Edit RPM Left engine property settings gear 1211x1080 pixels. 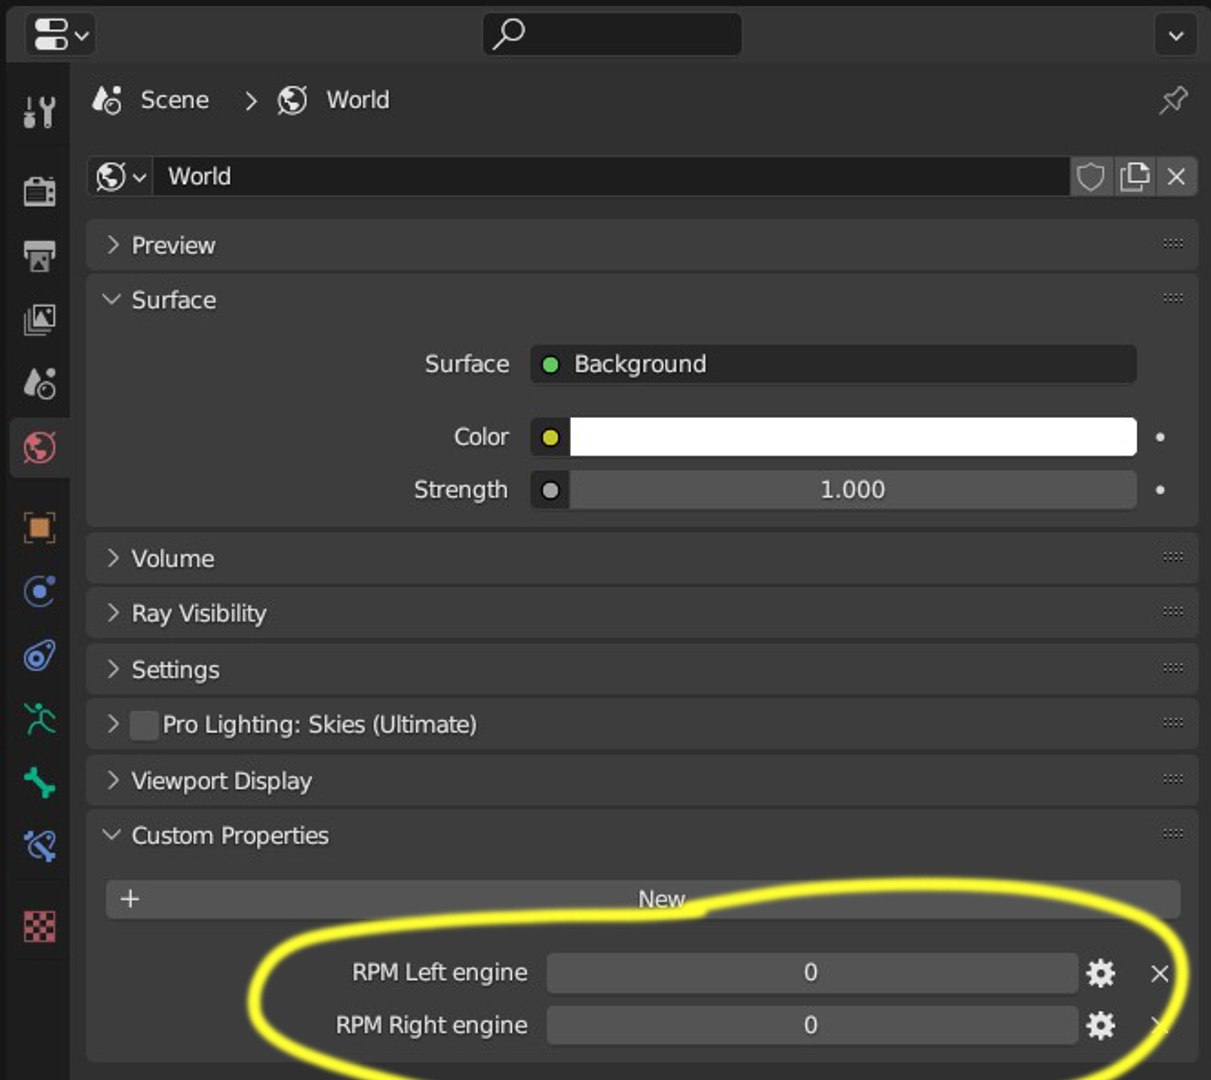pos(1100,973)
